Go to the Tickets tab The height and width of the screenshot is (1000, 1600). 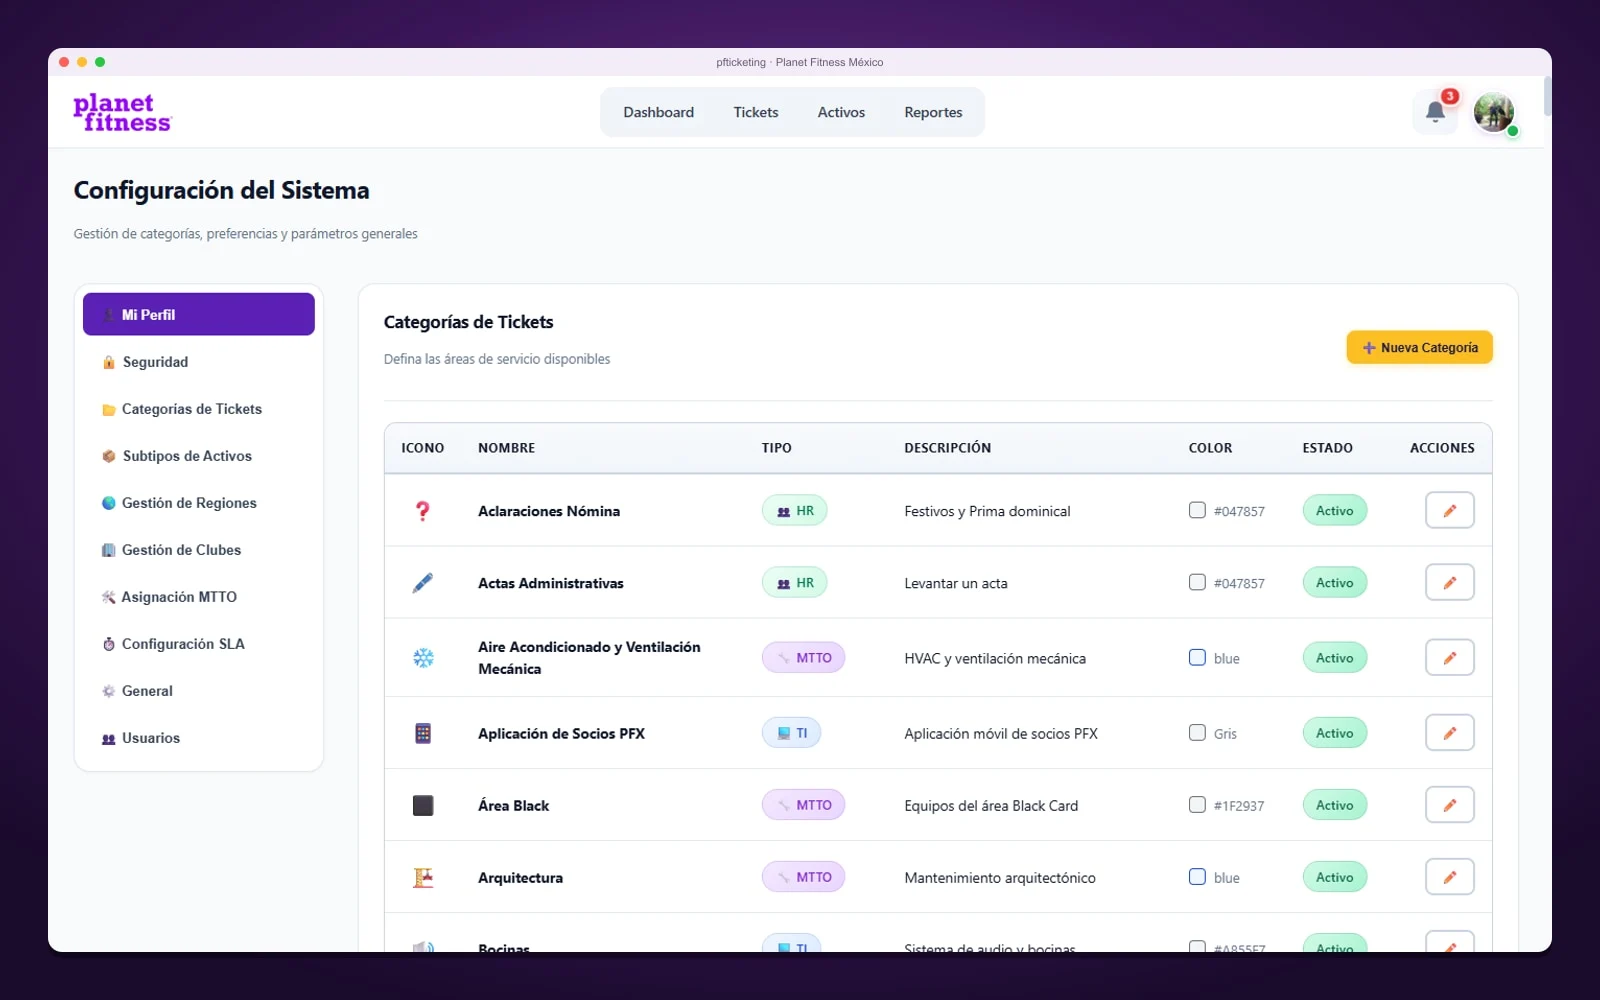coord(755,112)
